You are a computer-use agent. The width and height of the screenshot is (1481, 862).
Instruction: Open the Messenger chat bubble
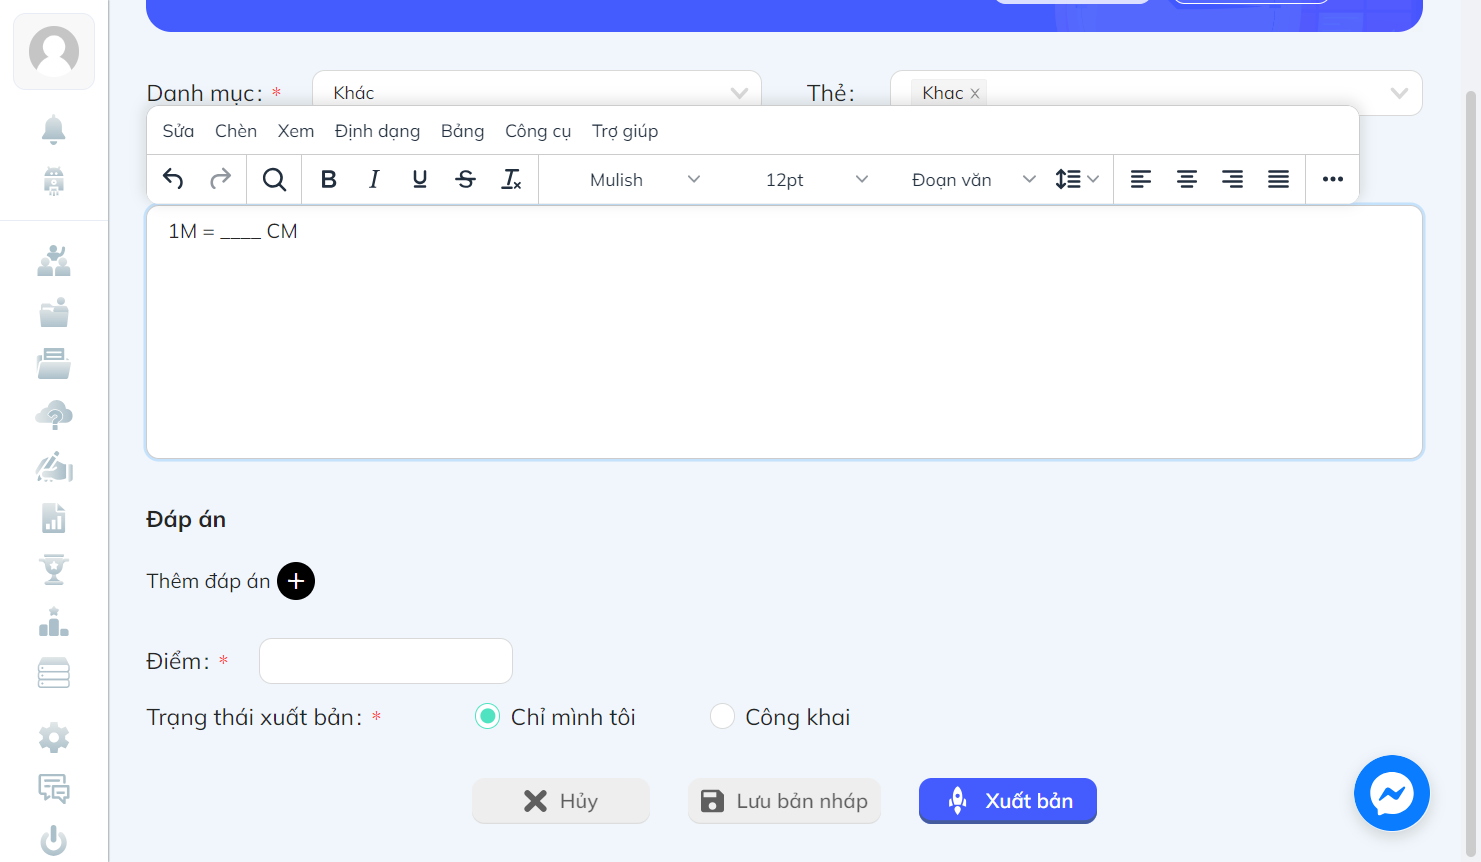pyautogui.click(x=1391, y=793)
